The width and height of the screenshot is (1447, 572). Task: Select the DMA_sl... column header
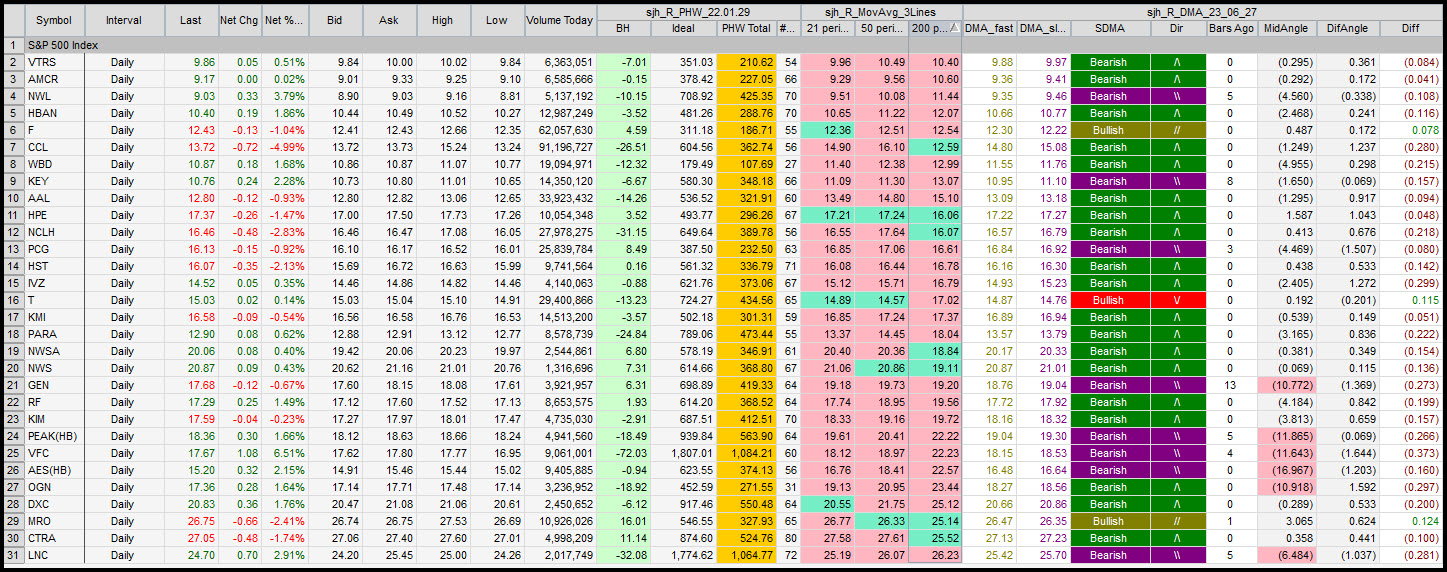[x=1043, y=28]
